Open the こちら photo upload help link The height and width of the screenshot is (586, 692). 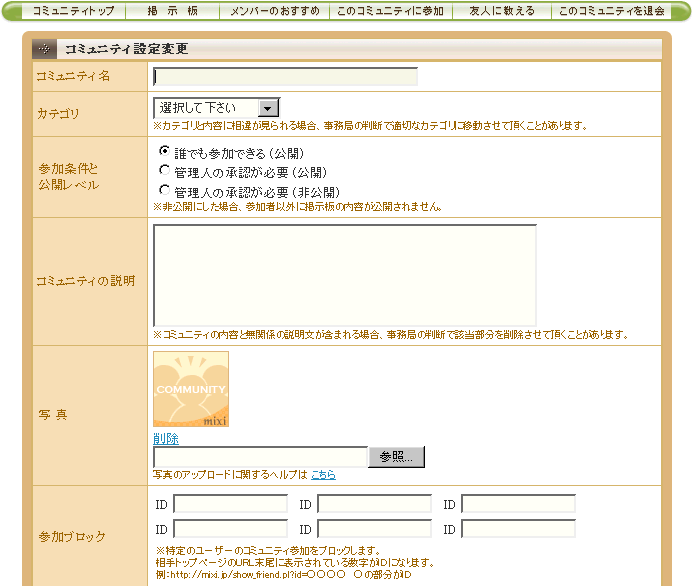[x=322, y=474]
